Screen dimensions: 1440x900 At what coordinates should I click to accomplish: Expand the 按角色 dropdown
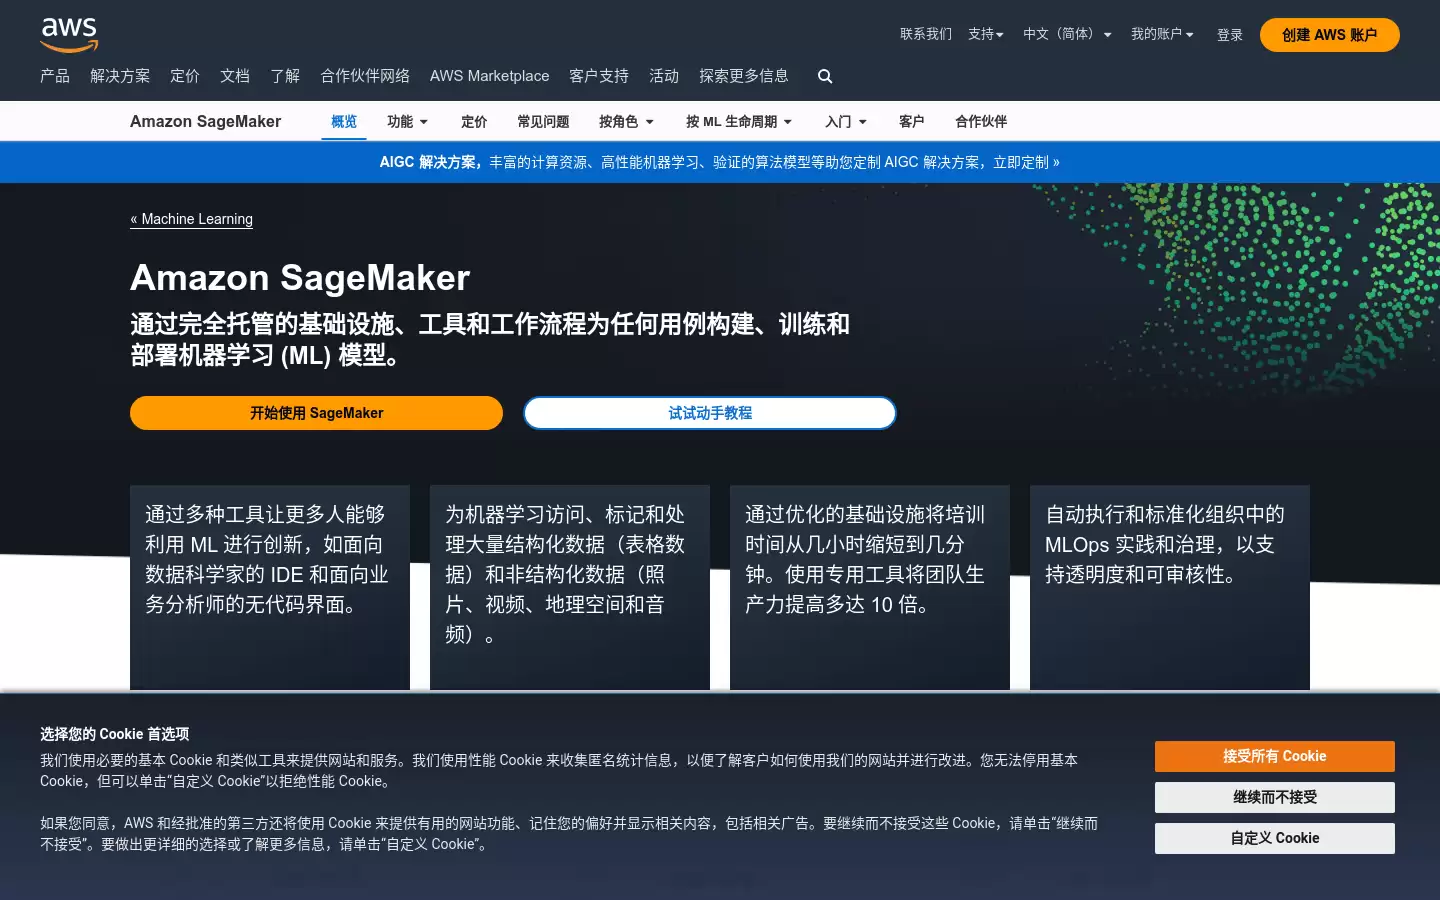tap(627, 121)
